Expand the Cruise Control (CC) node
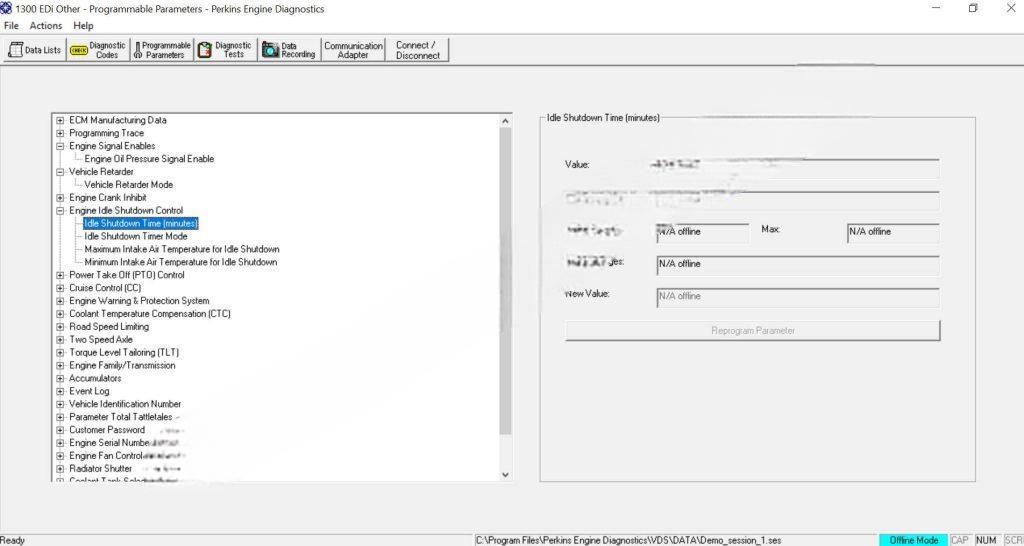The image size is (1024, 546). pos(61,288)
